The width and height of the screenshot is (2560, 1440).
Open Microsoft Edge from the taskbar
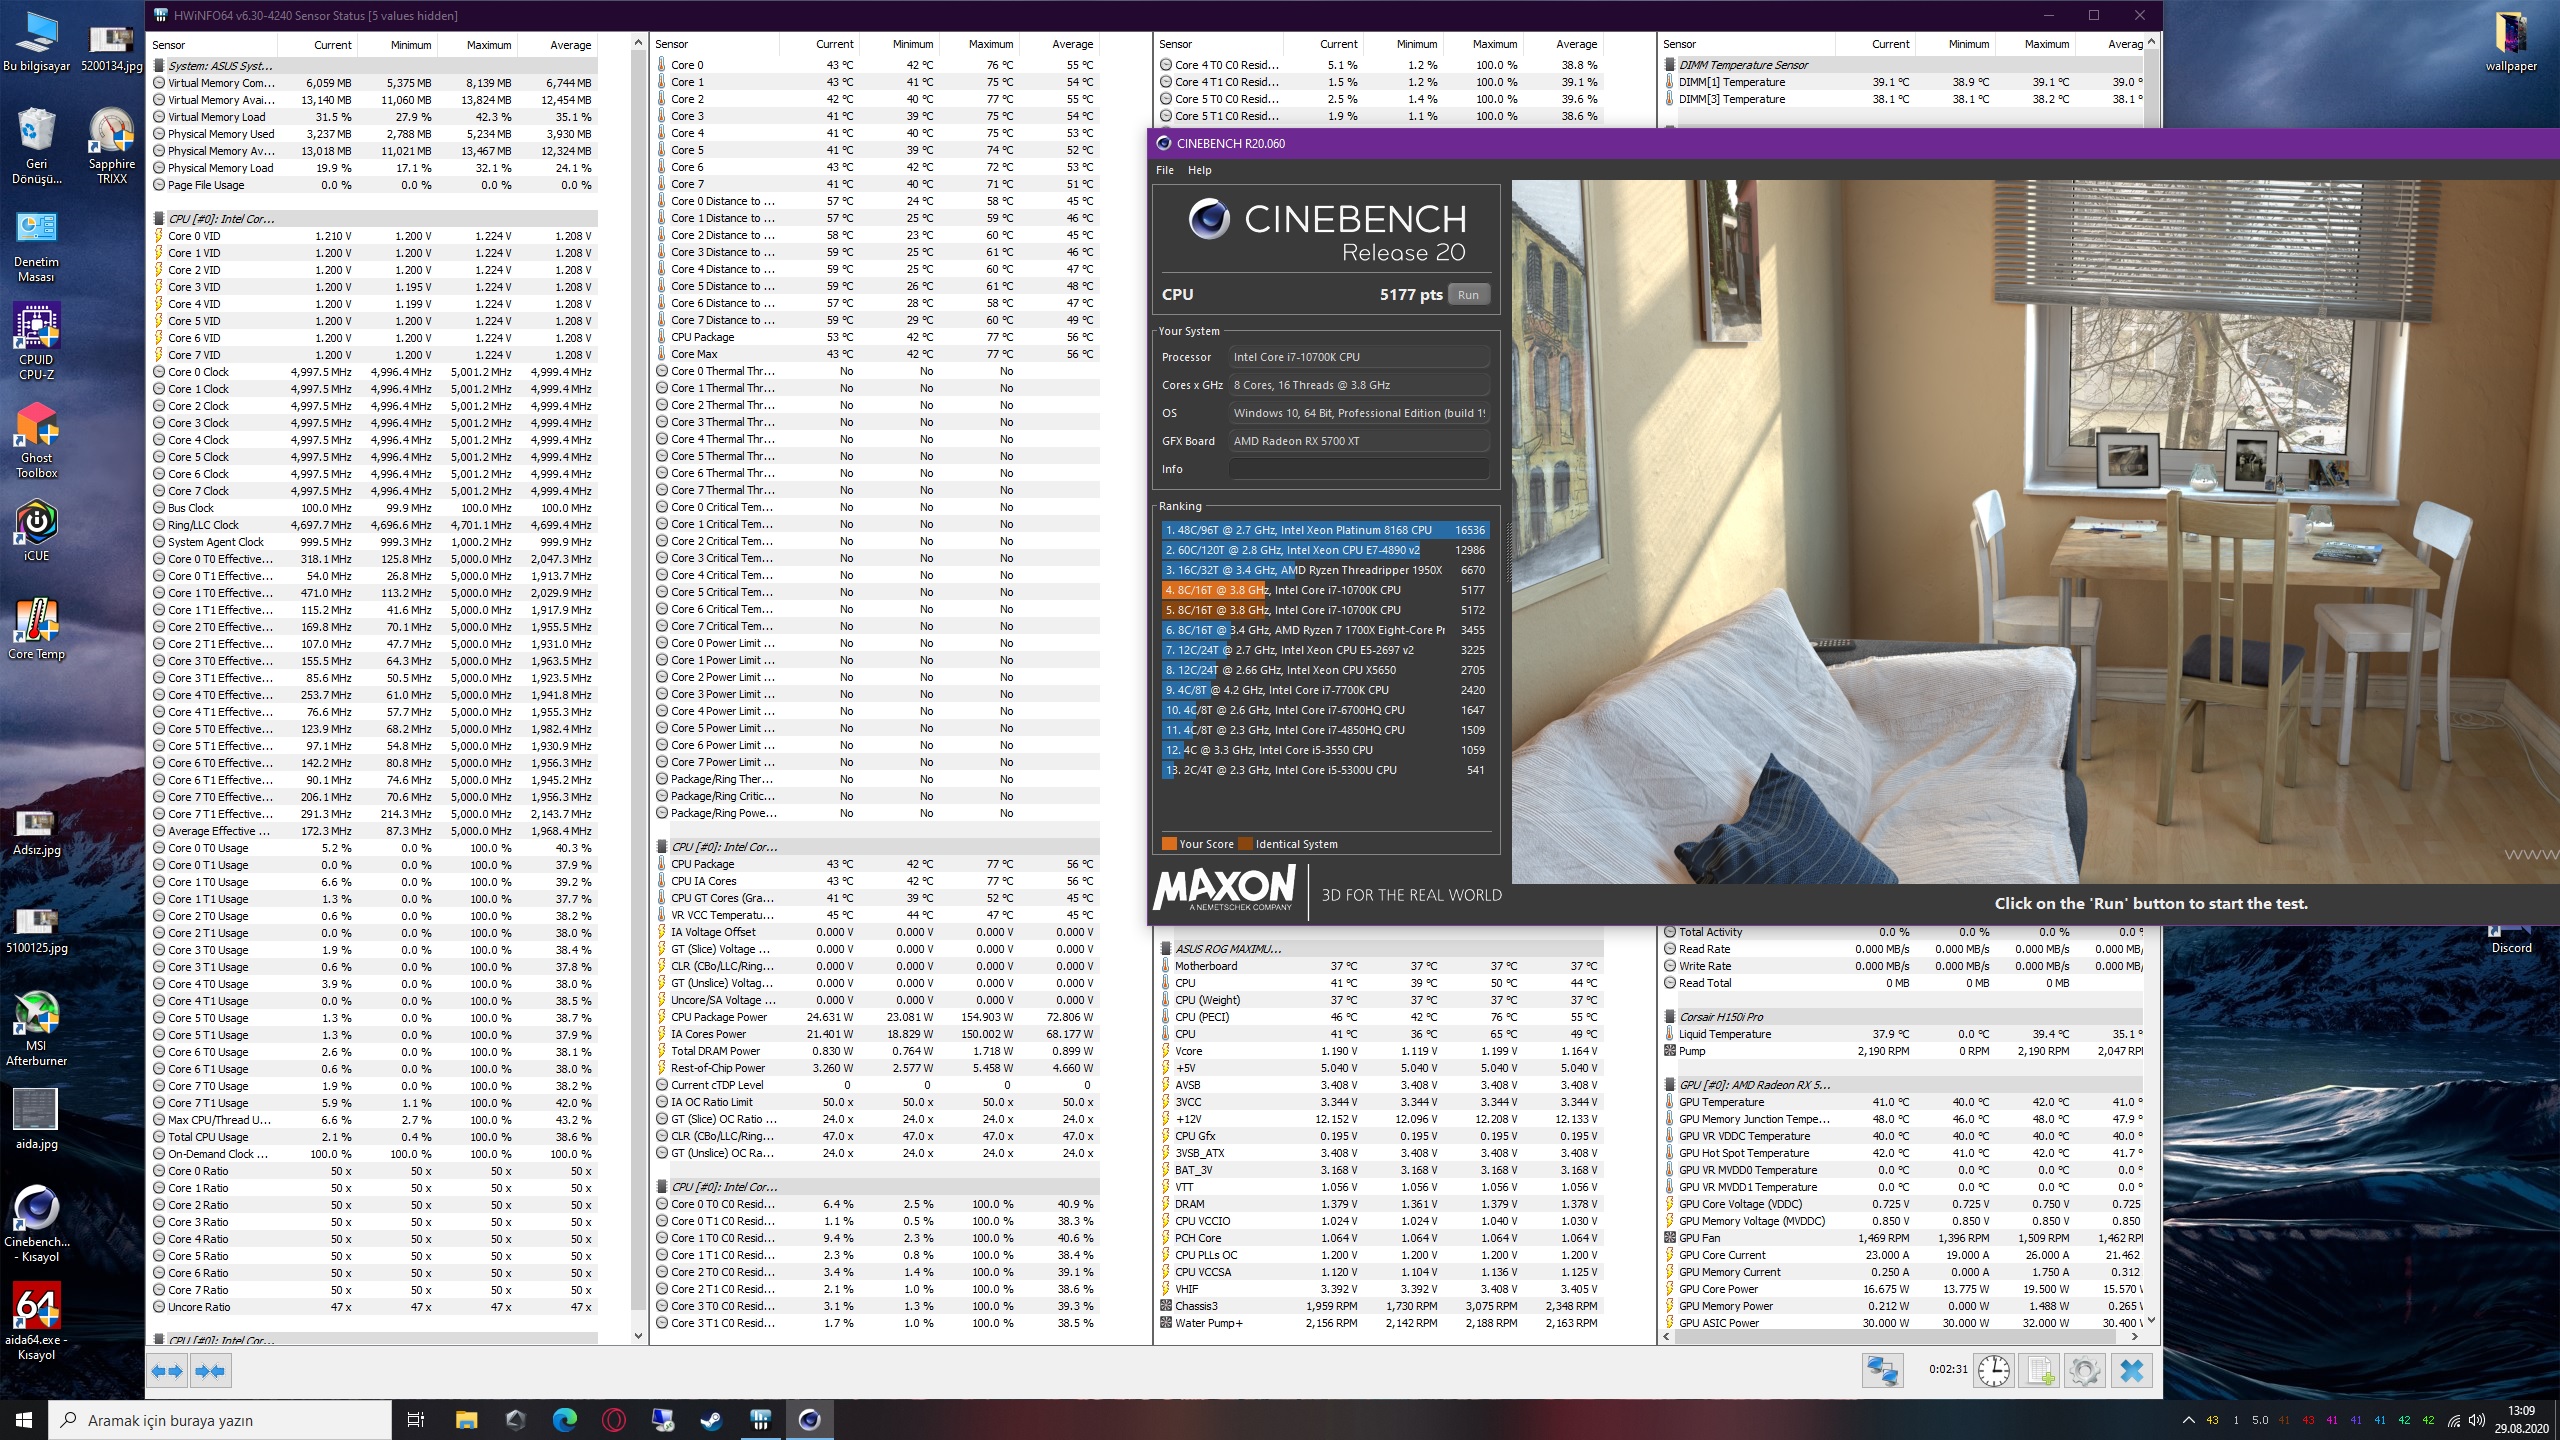pyautogui.click(x=564, y=1419)
